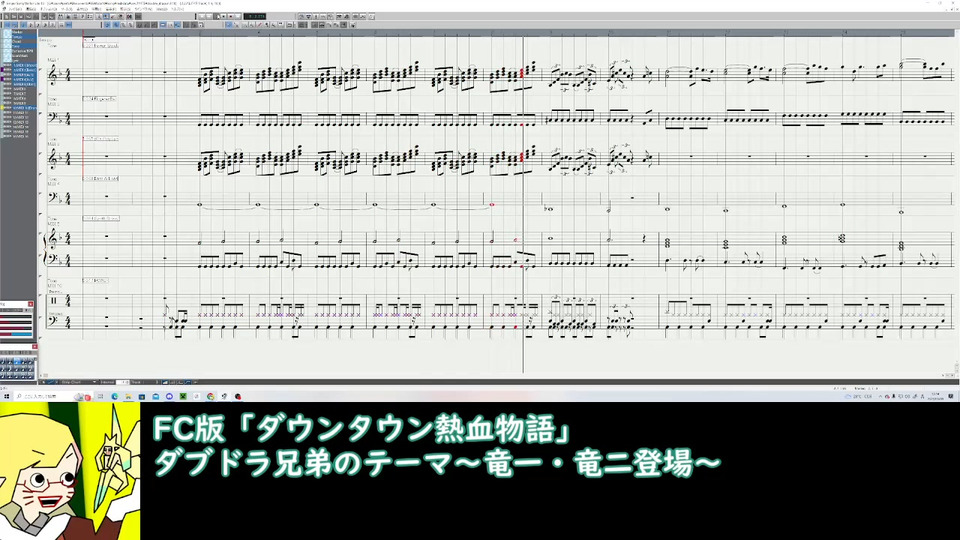Adjust the bottom blue slider in the mixer panel
This screenshot has width=960, height=540.
tap(16, 334)
